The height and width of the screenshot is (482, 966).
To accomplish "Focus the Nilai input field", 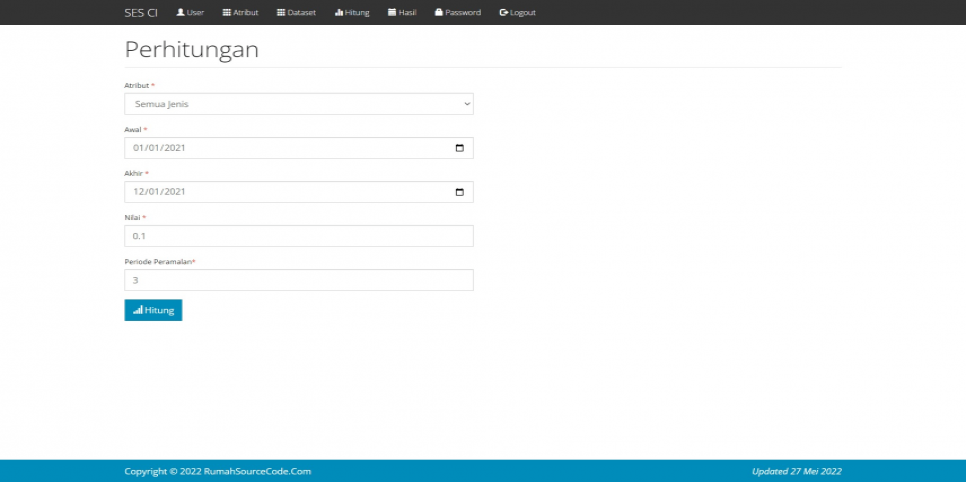I will tap(298, 236).
